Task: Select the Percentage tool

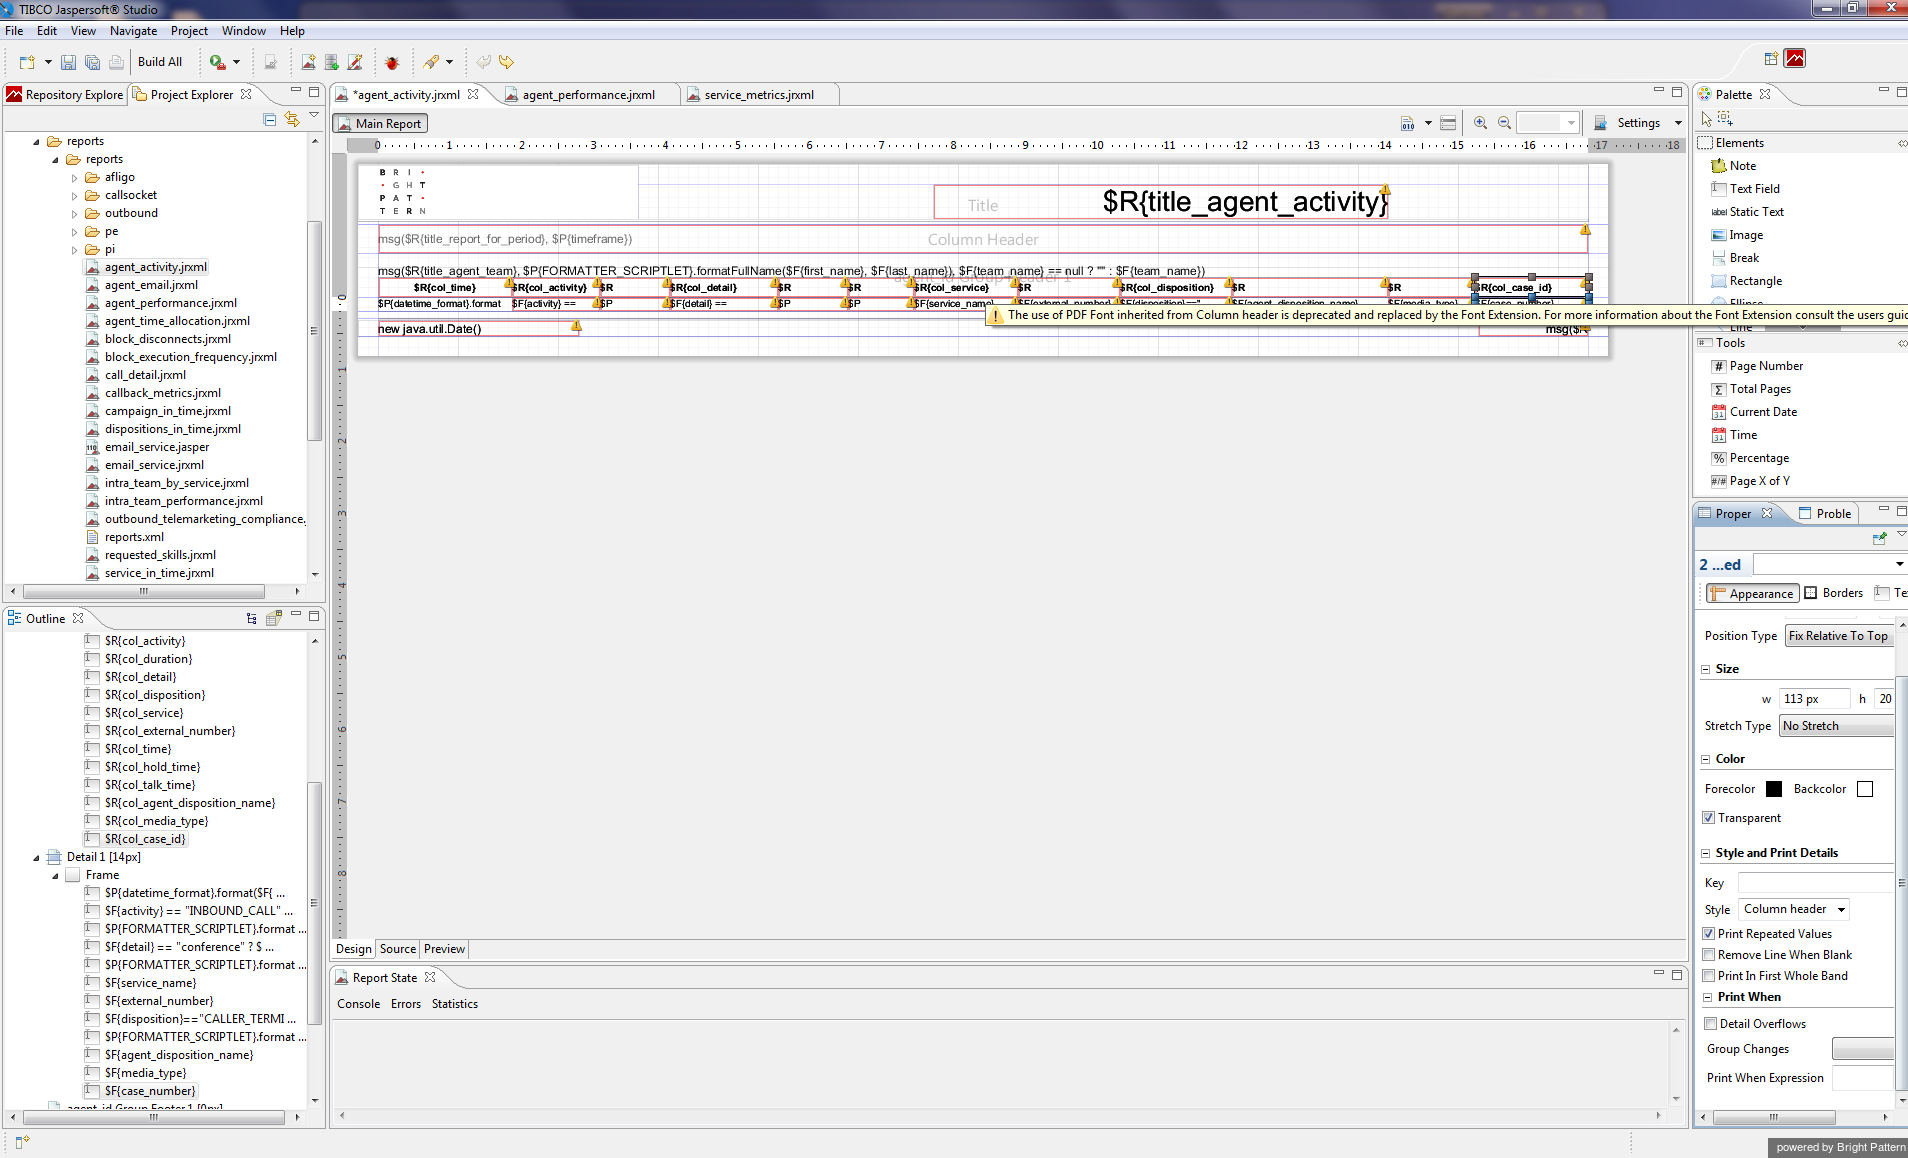Action: 1750,458
